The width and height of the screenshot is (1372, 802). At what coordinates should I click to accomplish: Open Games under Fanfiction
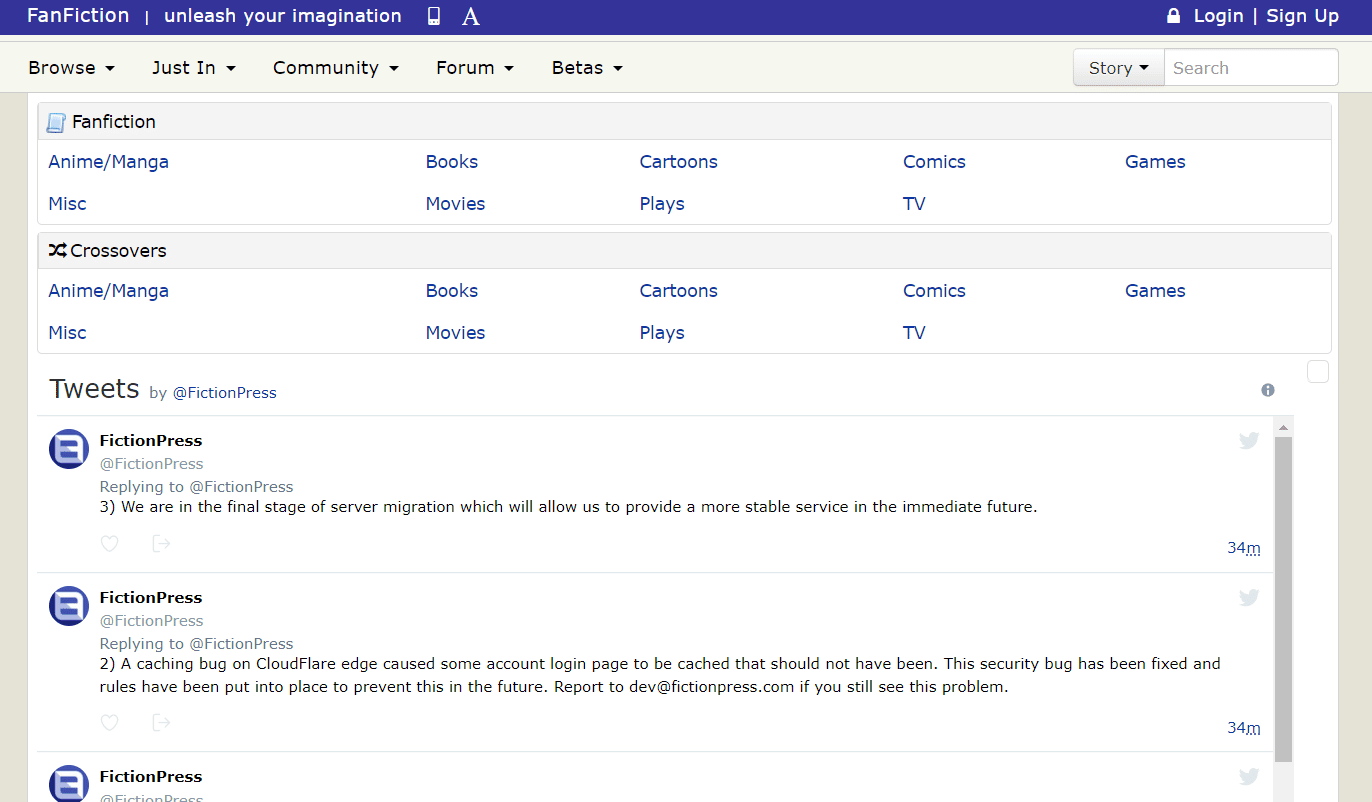click(1155, 162)
